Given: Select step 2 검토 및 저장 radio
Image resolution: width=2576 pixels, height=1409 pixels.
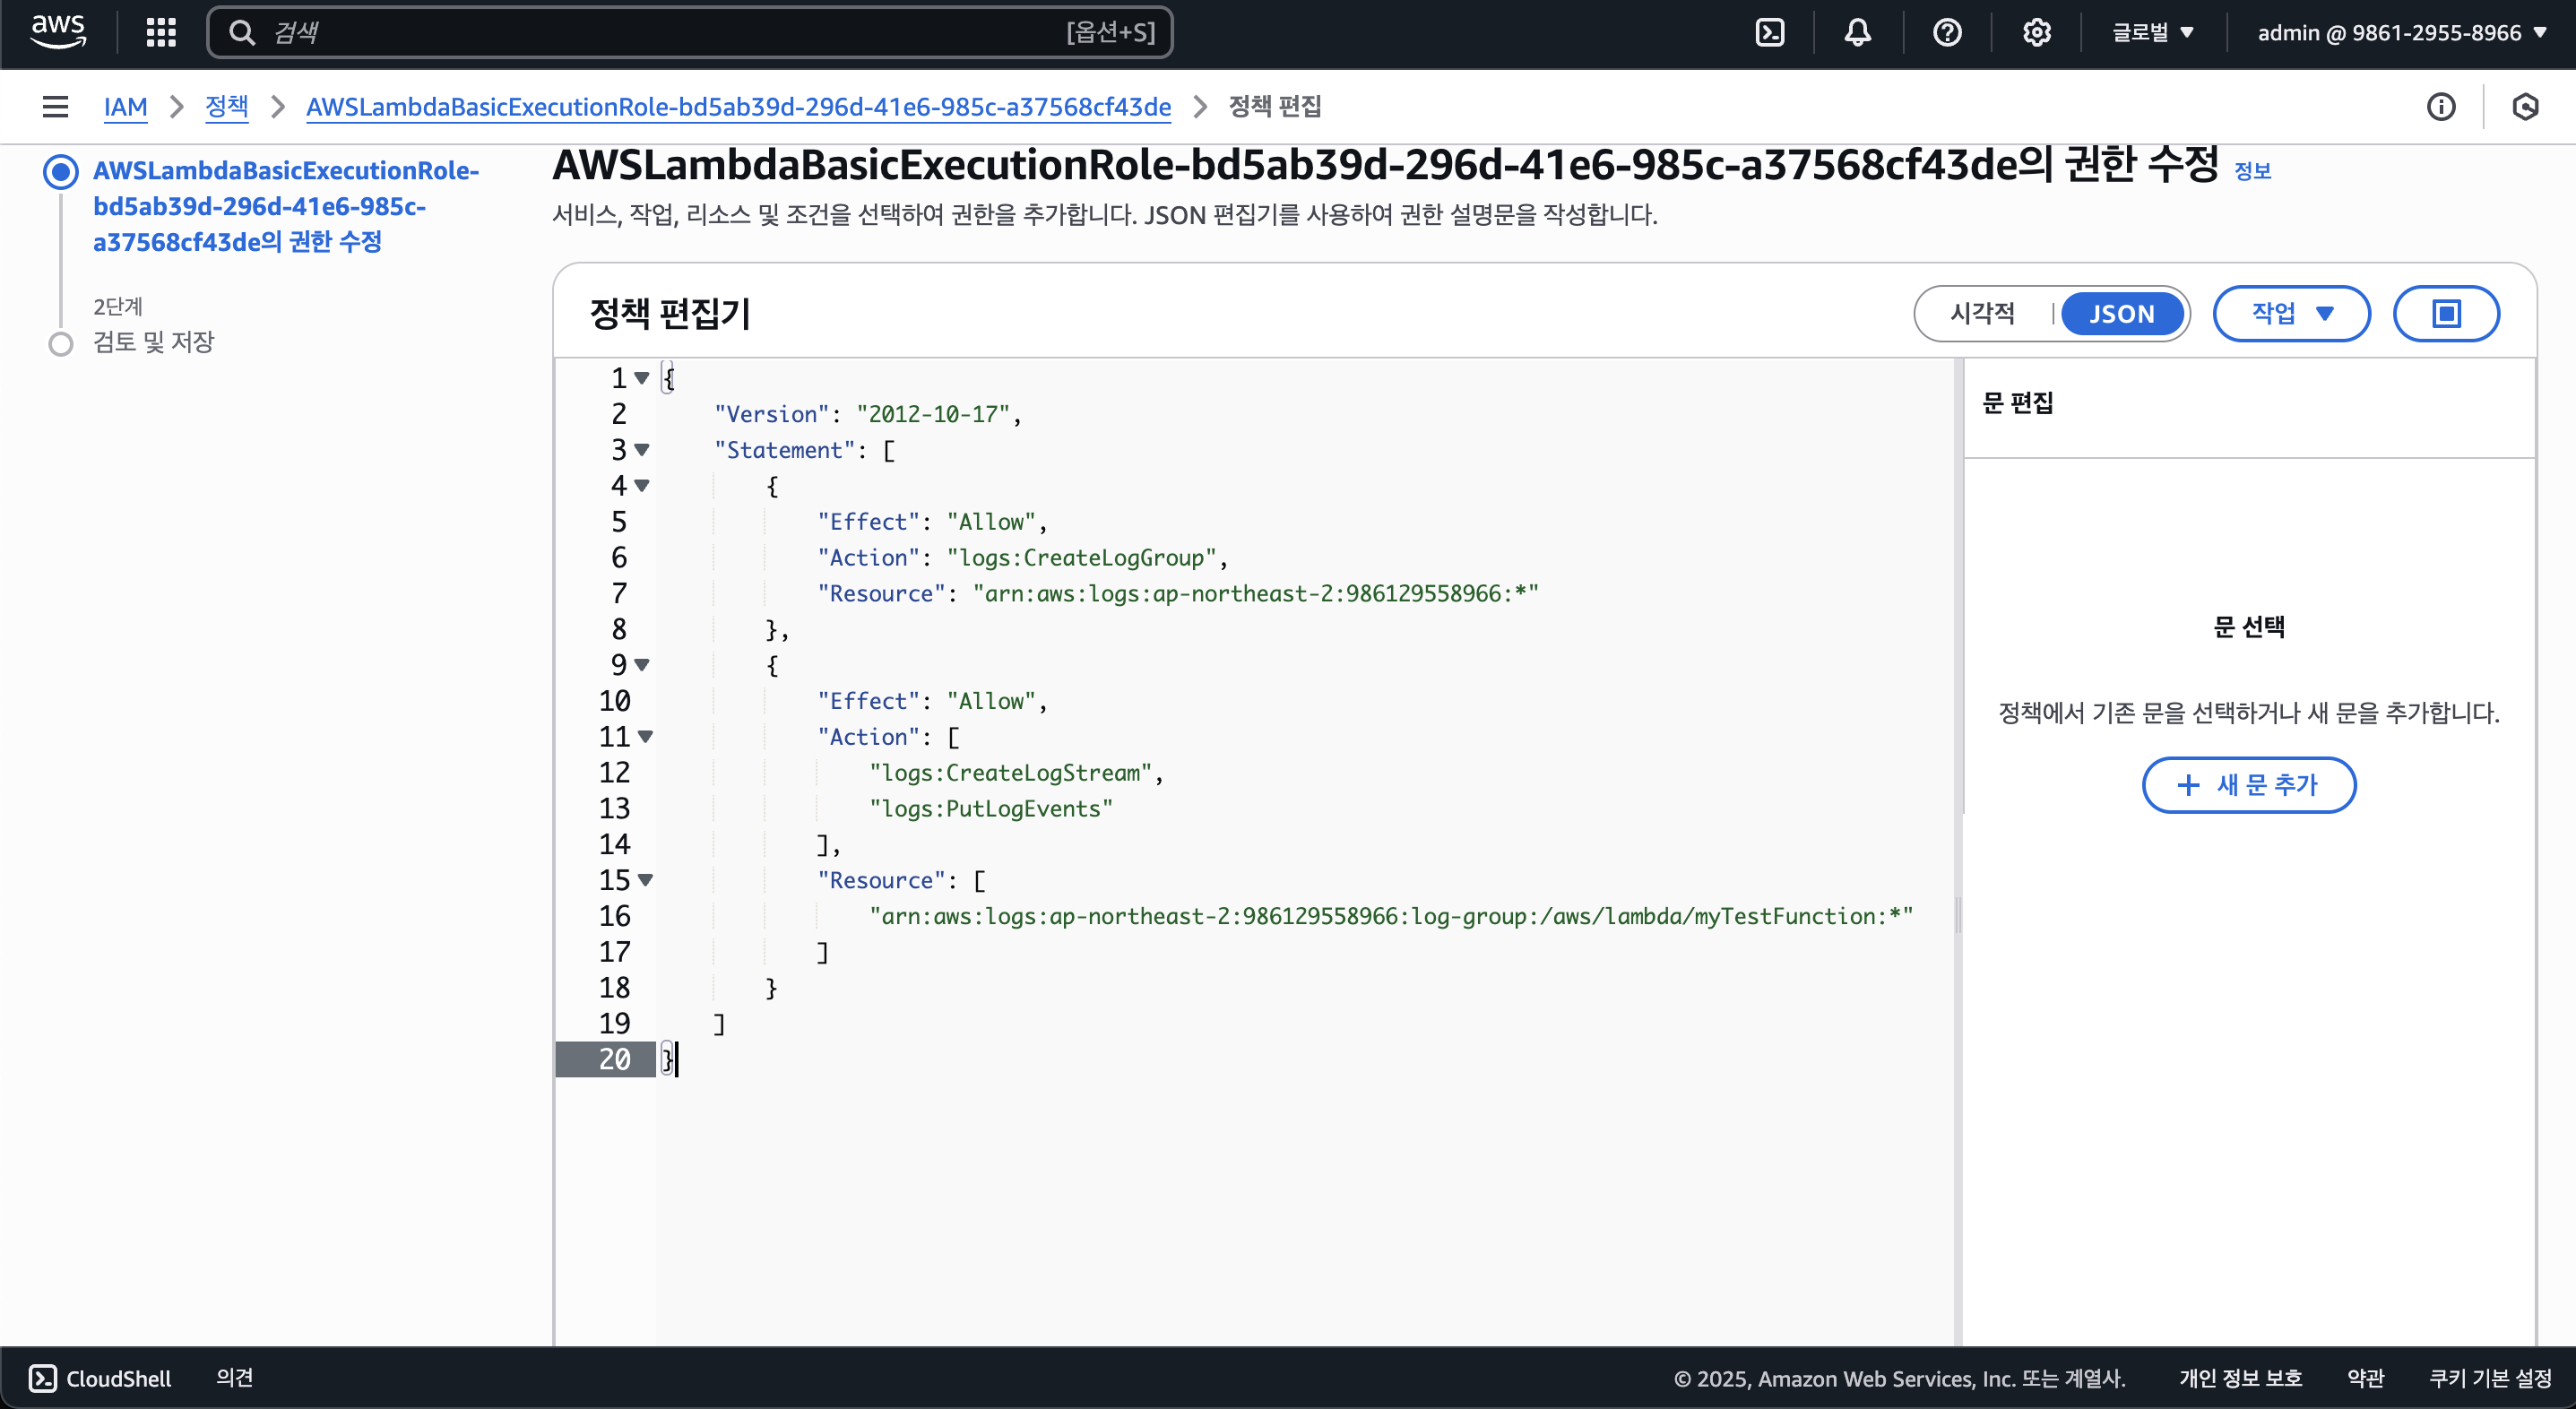Looking at the screenshot, I should click(x=61, y=343).
